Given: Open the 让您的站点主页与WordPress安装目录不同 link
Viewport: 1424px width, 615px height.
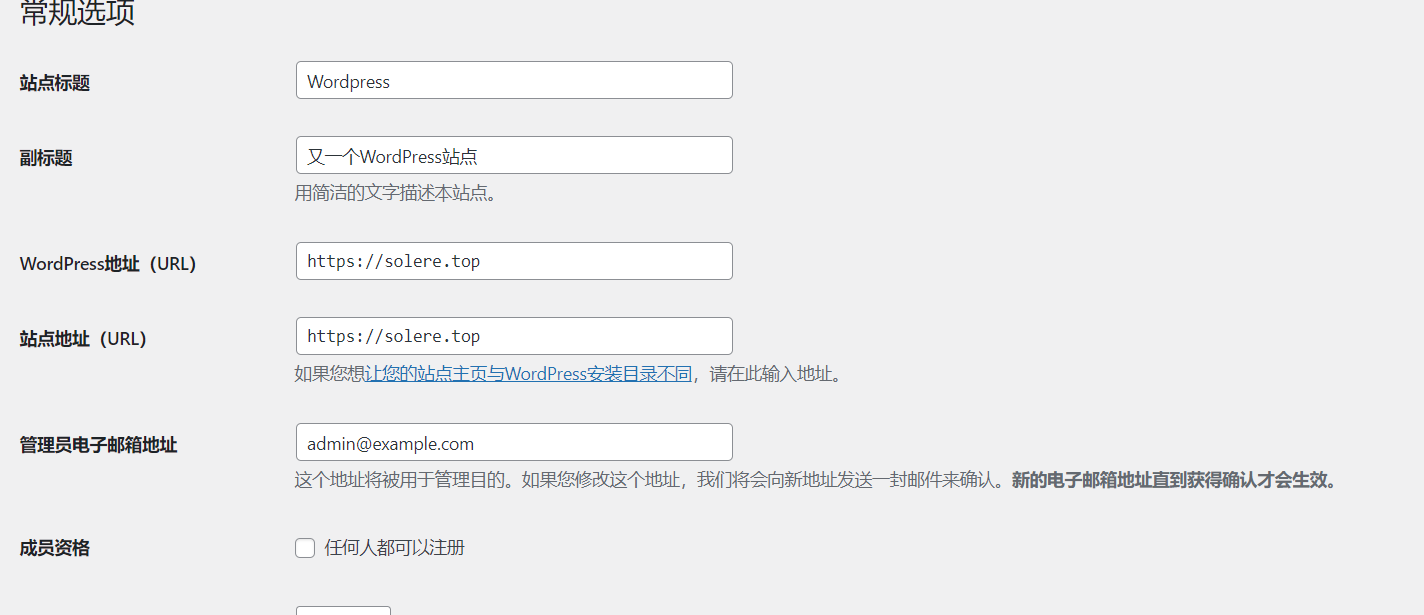Looking at the screenshot, I should click(528, 374).
